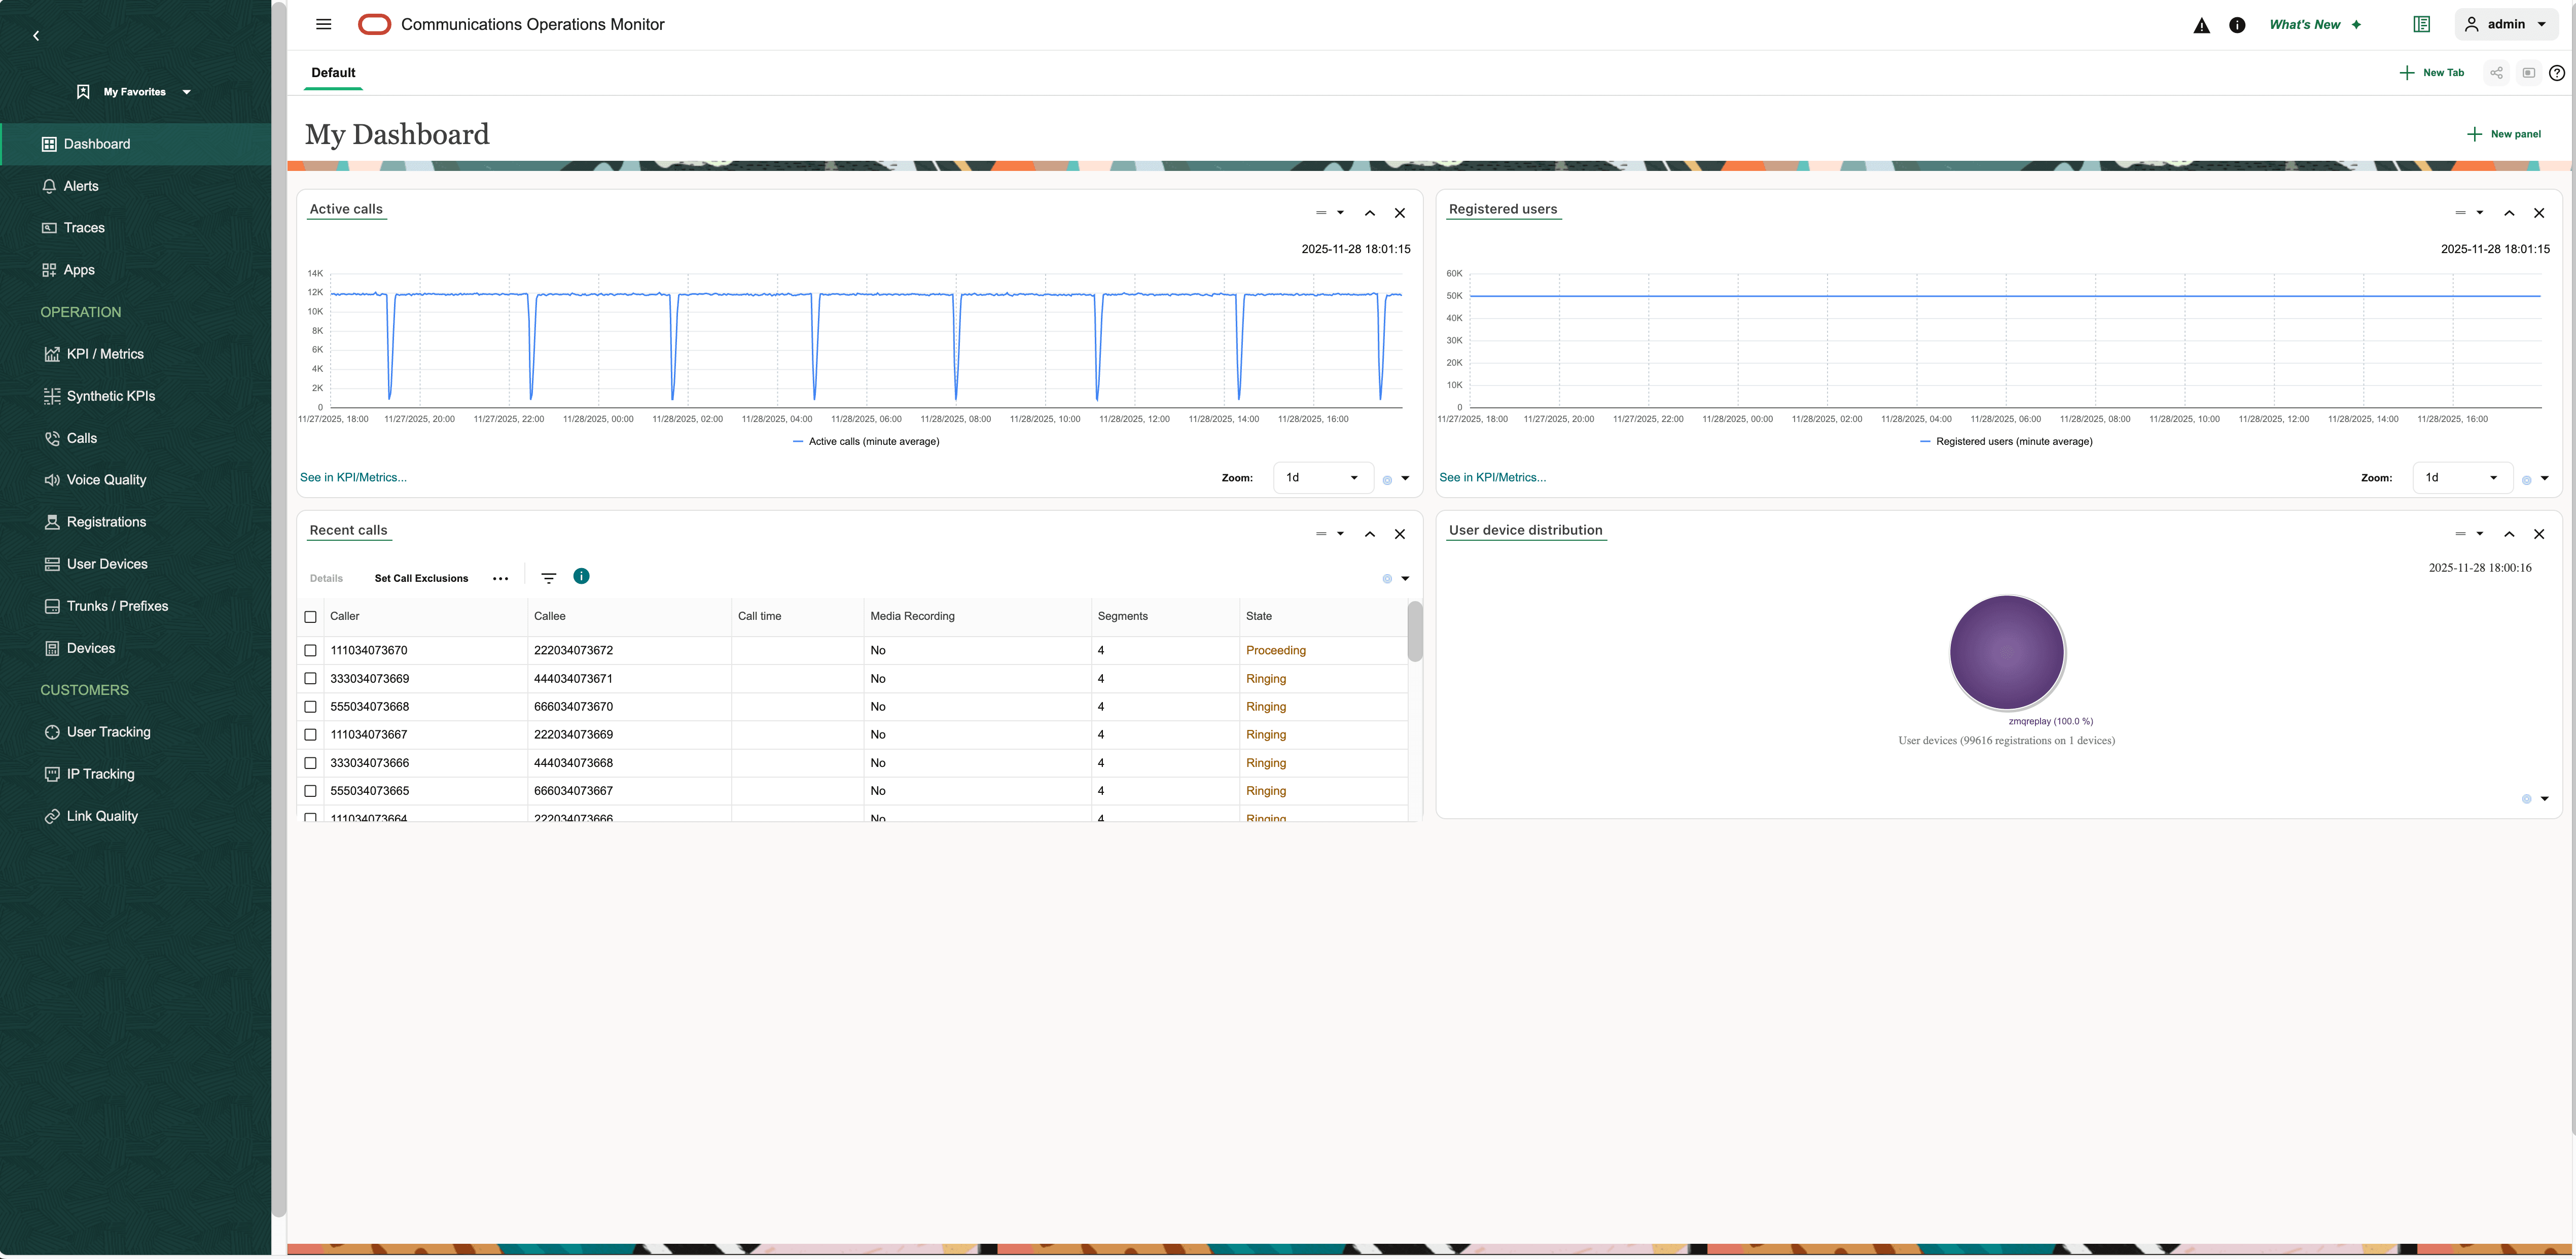Click the green info icon in Recent calls
The image size is (2576, 1259).
(x=581, y=576)
